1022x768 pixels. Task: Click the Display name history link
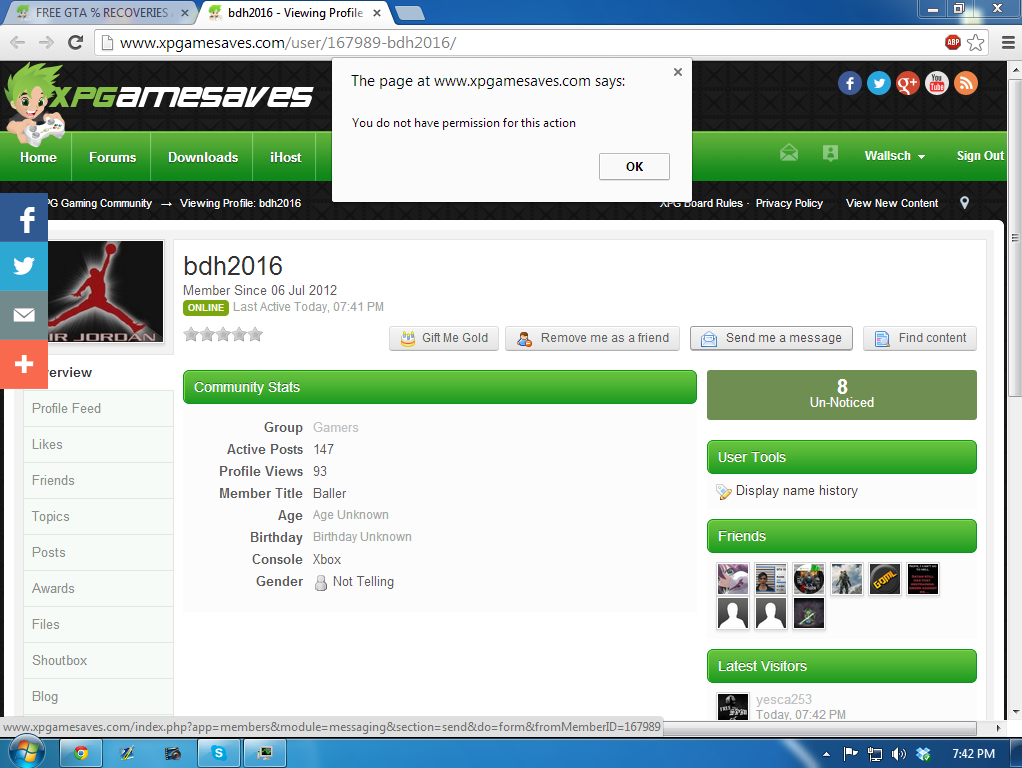click(x=796, y=491)
